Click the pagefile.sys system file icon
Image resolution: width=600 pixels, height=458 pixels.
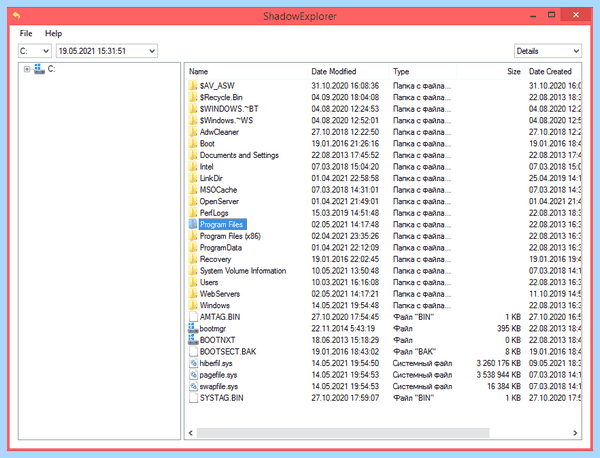[x=193, y=375]
